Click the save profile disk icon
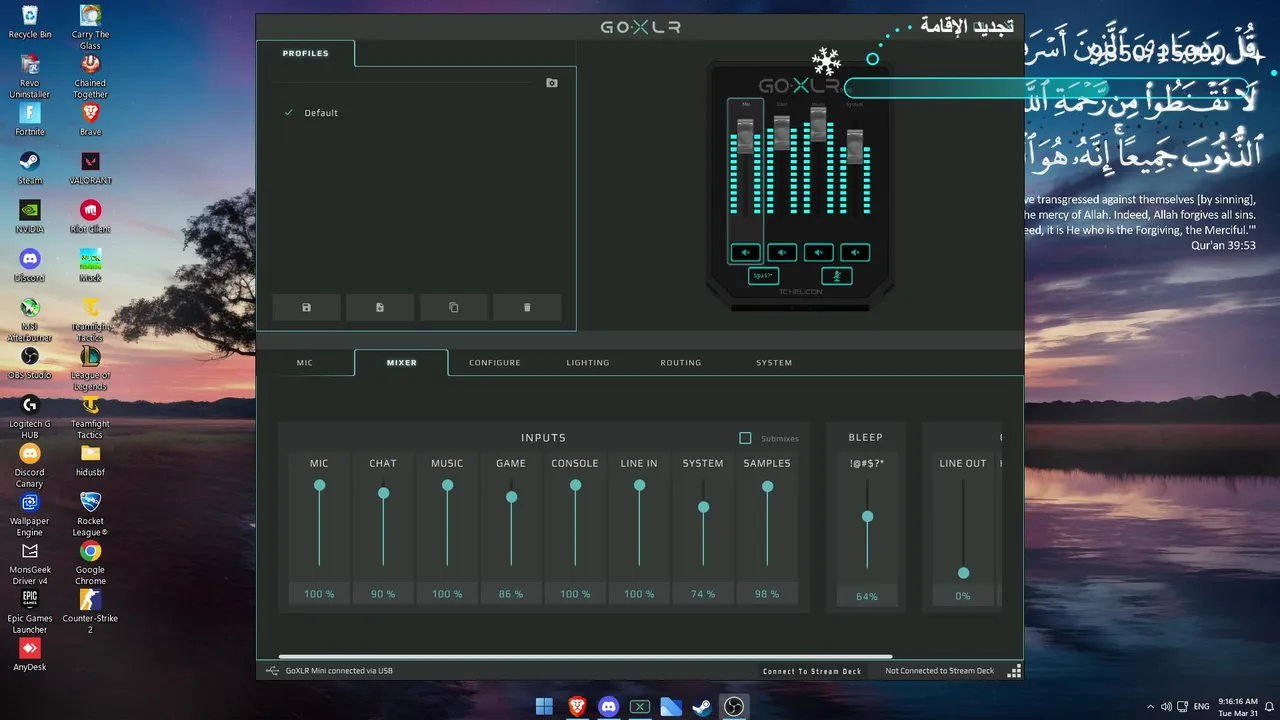Image resolution: width=1280 pixels, height=720 pixels. click(x=306, y=307)
